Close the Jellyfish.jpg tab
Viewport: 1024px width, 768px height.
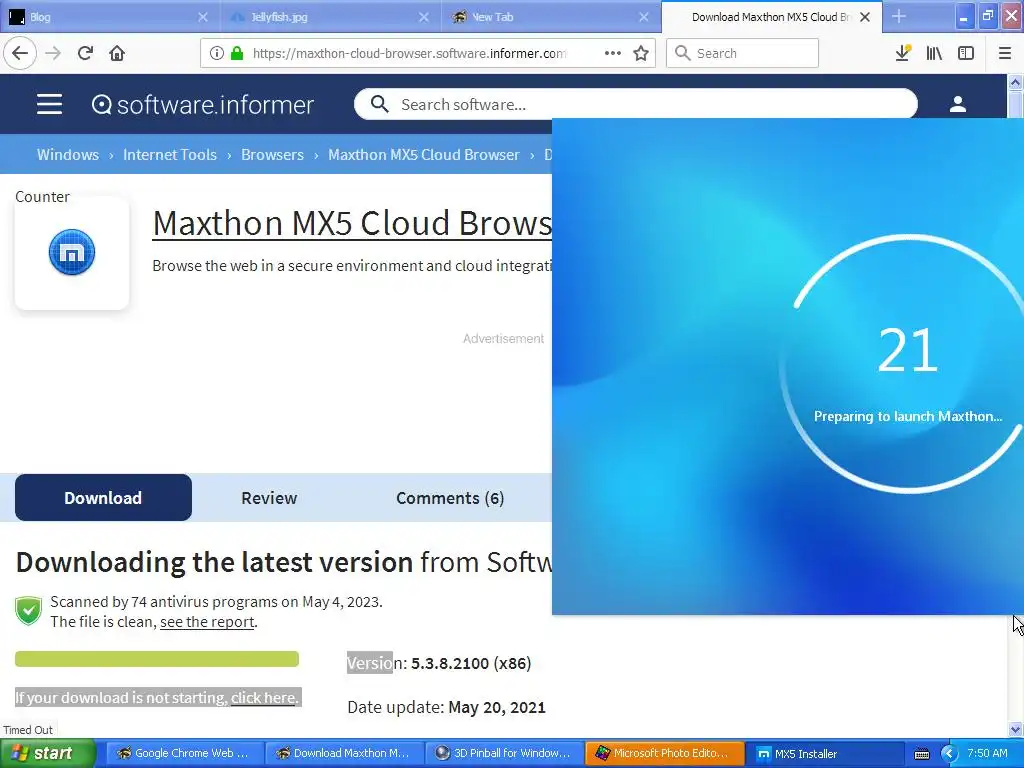point(424,17)
